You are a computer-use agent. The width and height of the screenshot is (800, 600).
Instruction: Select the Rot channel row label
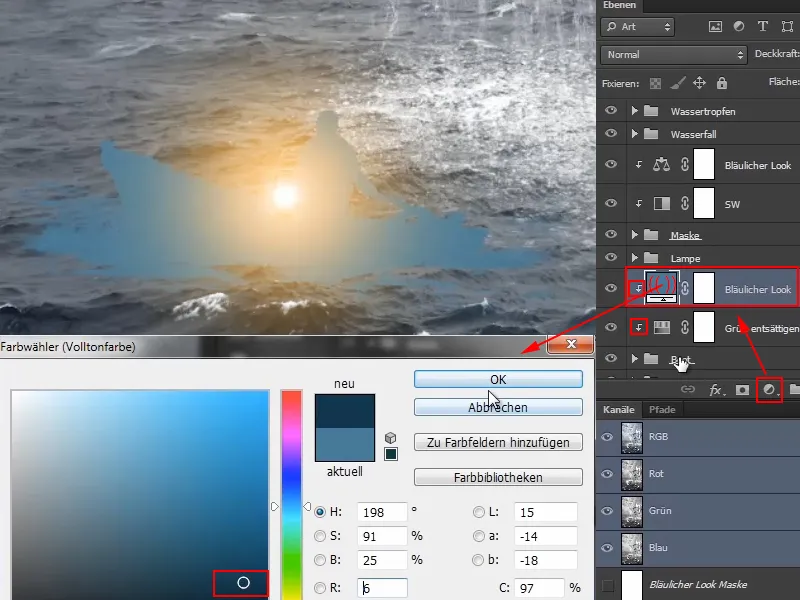(656, 473)
